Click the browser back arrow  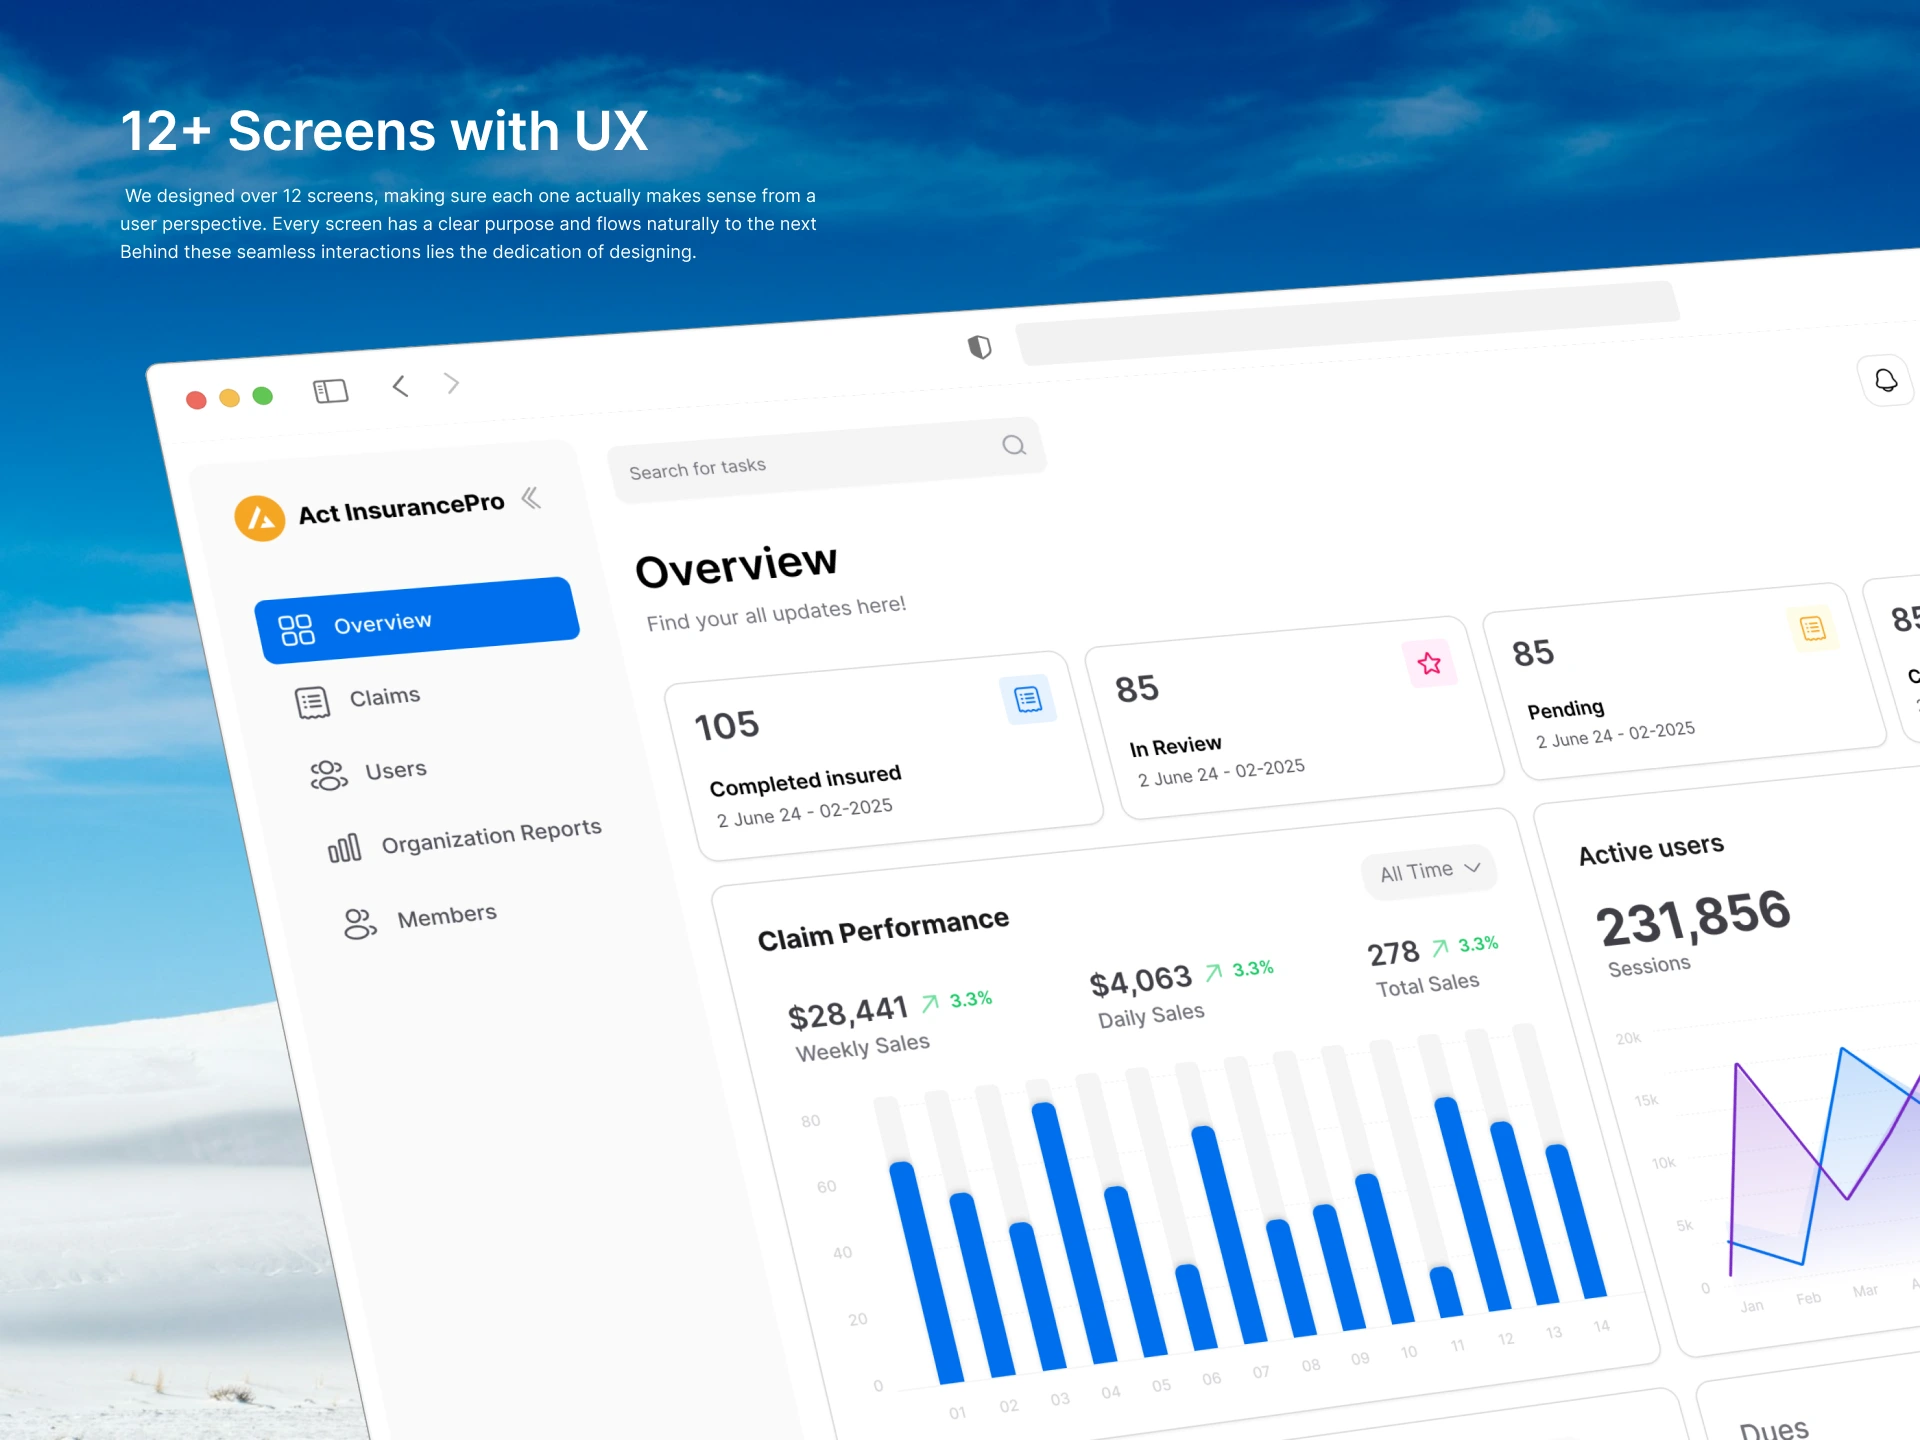click(400, 386)
